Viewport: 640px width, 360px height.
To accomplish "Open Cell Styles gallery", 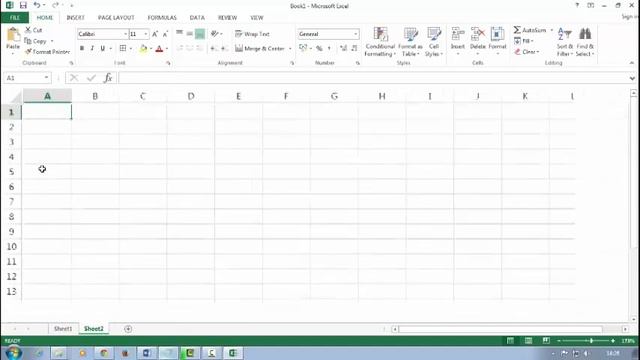I will point(434,42).
